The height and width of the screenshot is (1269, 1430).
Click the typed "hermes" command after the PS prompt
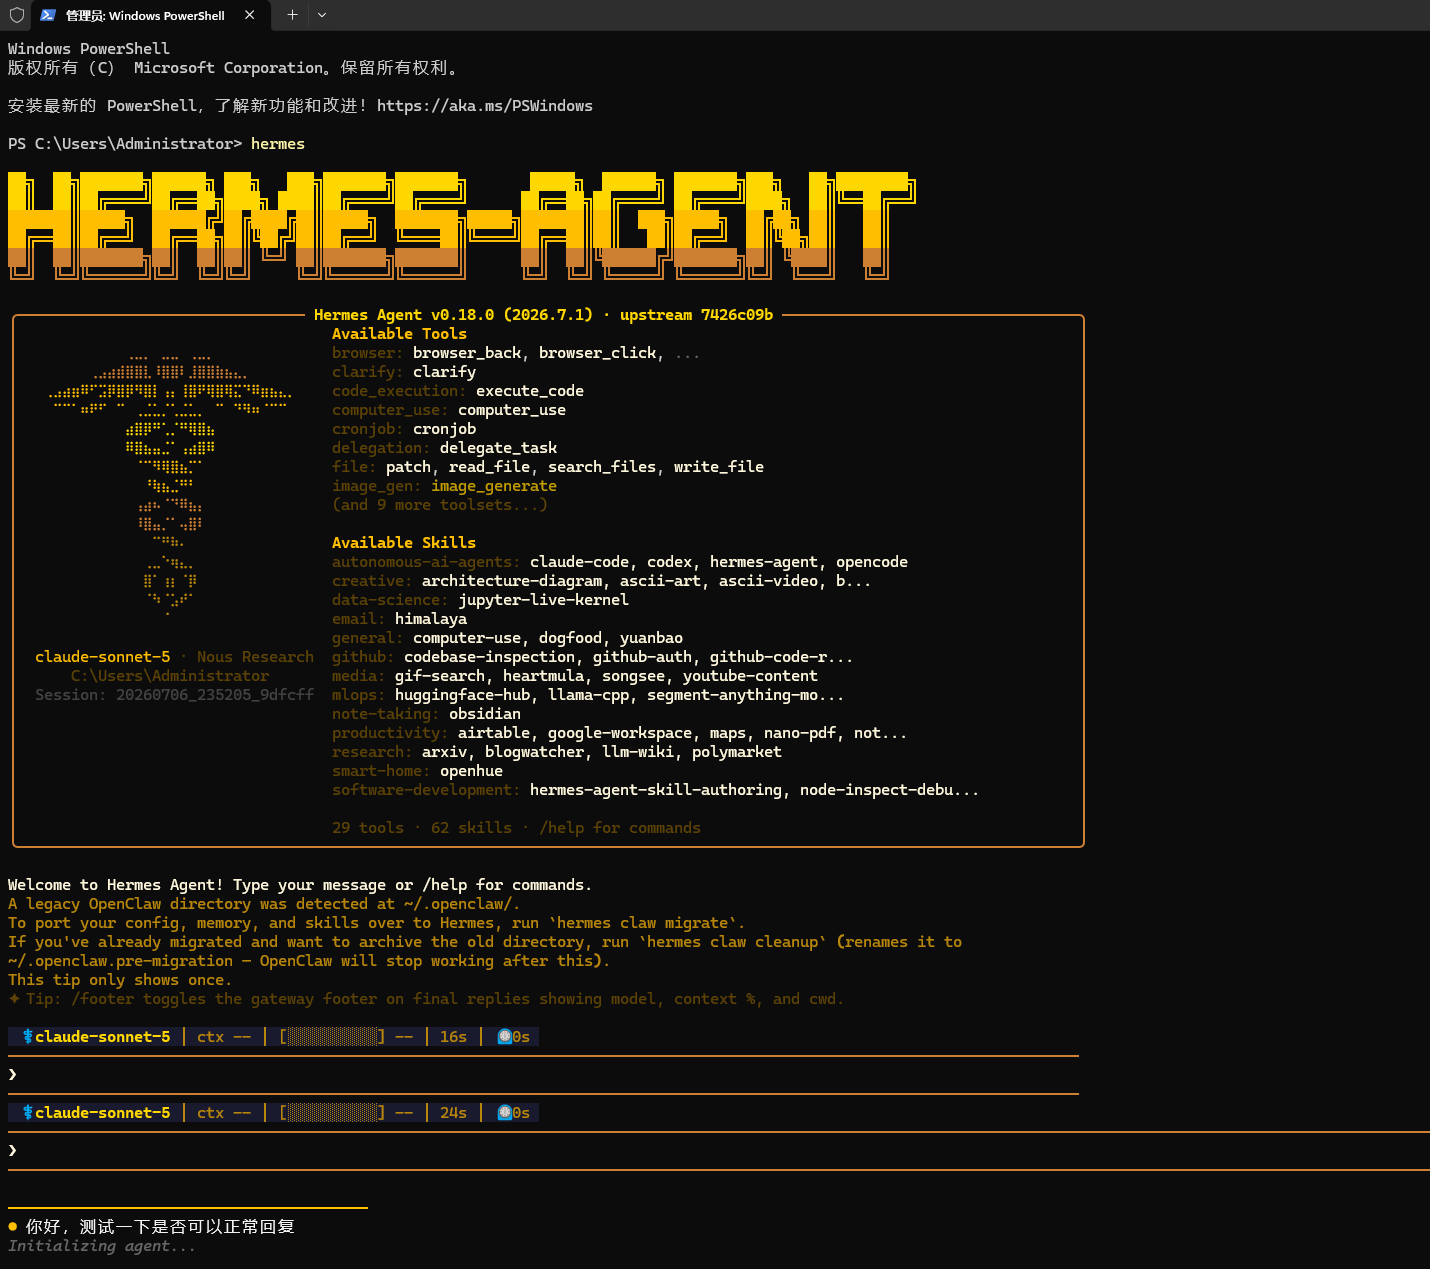tap(278, 144)
